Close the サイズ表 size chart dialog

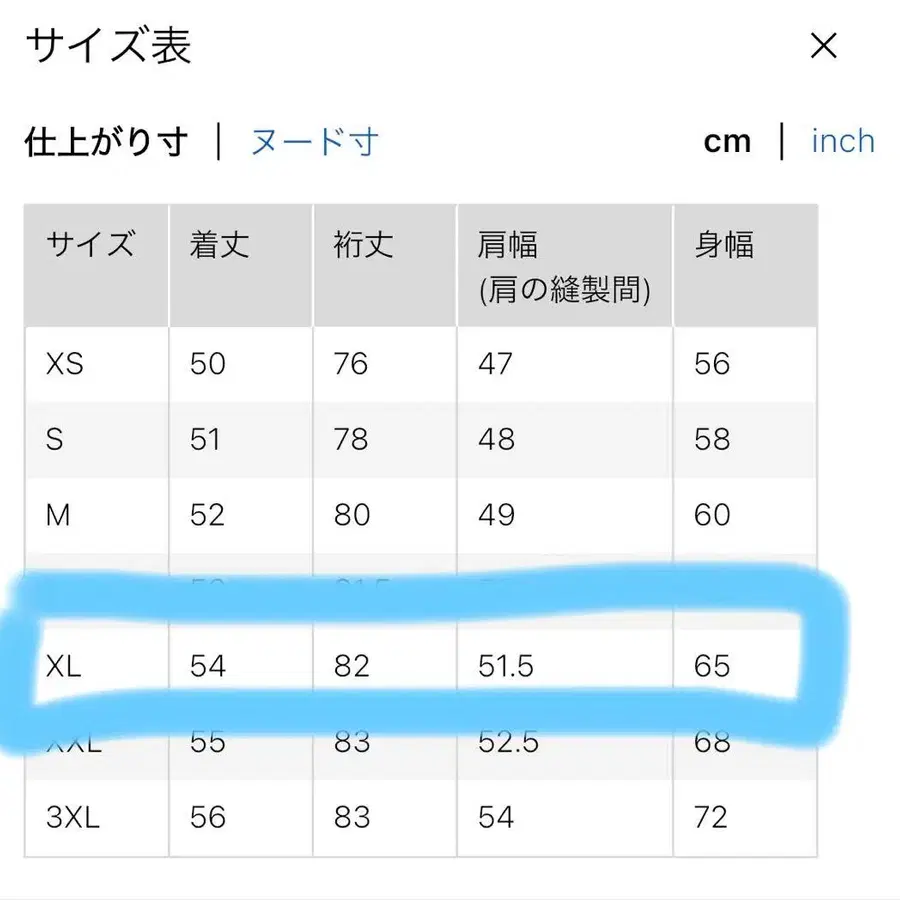pyautogui.click(x=823, y=46)
